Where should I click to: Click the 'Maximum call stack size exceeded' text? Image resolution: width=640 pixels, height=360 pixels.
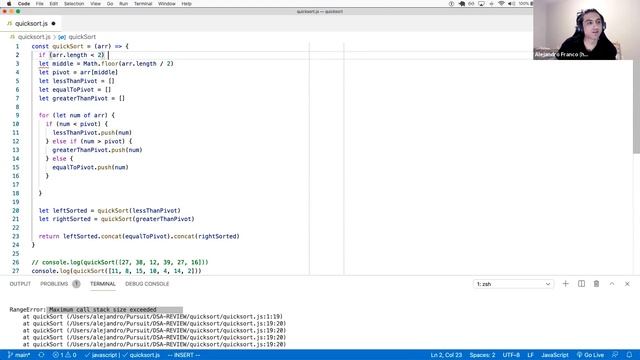103,310
